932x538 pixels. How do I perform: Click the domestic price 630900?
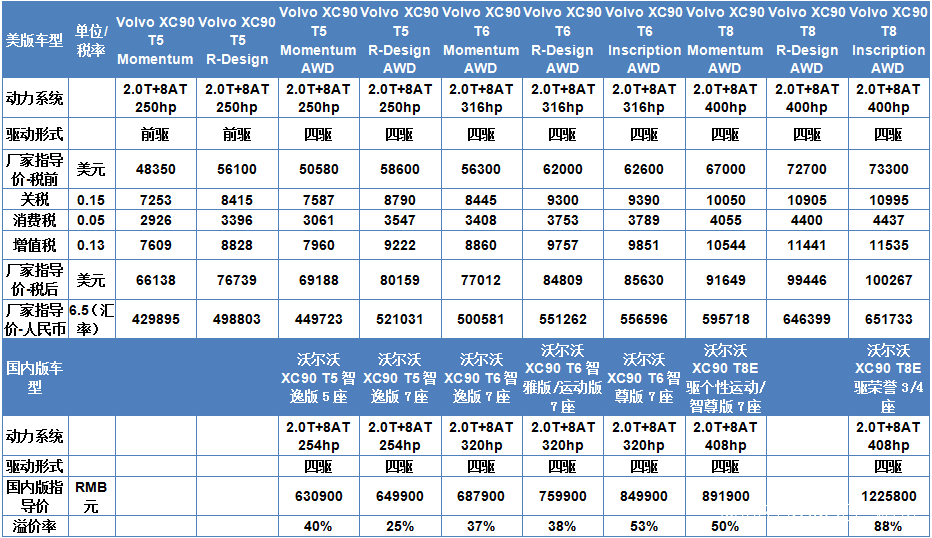[318, 496]
